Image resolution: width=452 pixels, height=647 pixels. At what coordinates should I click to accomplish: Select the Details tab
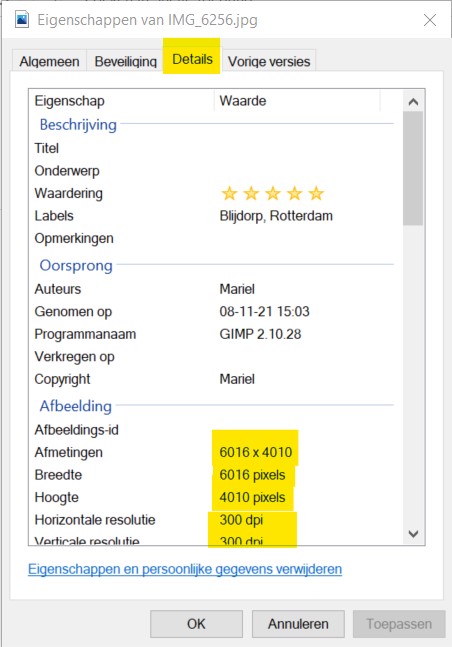(x=192, y=59)
